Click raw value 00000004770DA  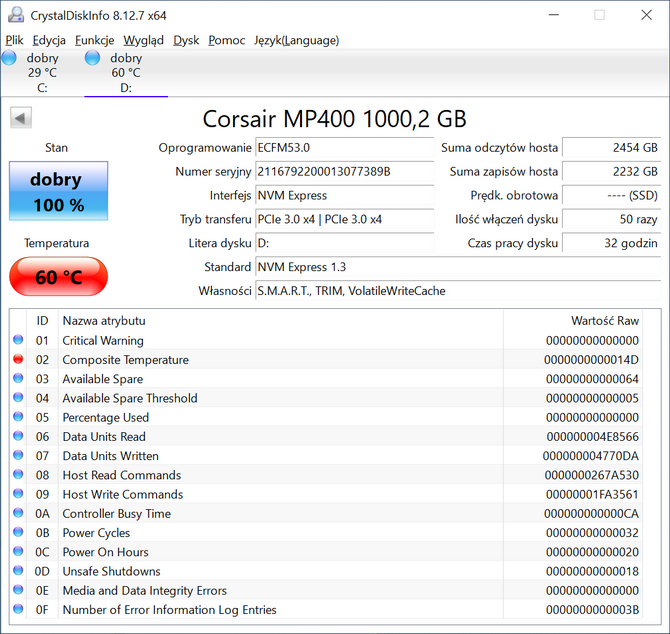click(591, 456)
